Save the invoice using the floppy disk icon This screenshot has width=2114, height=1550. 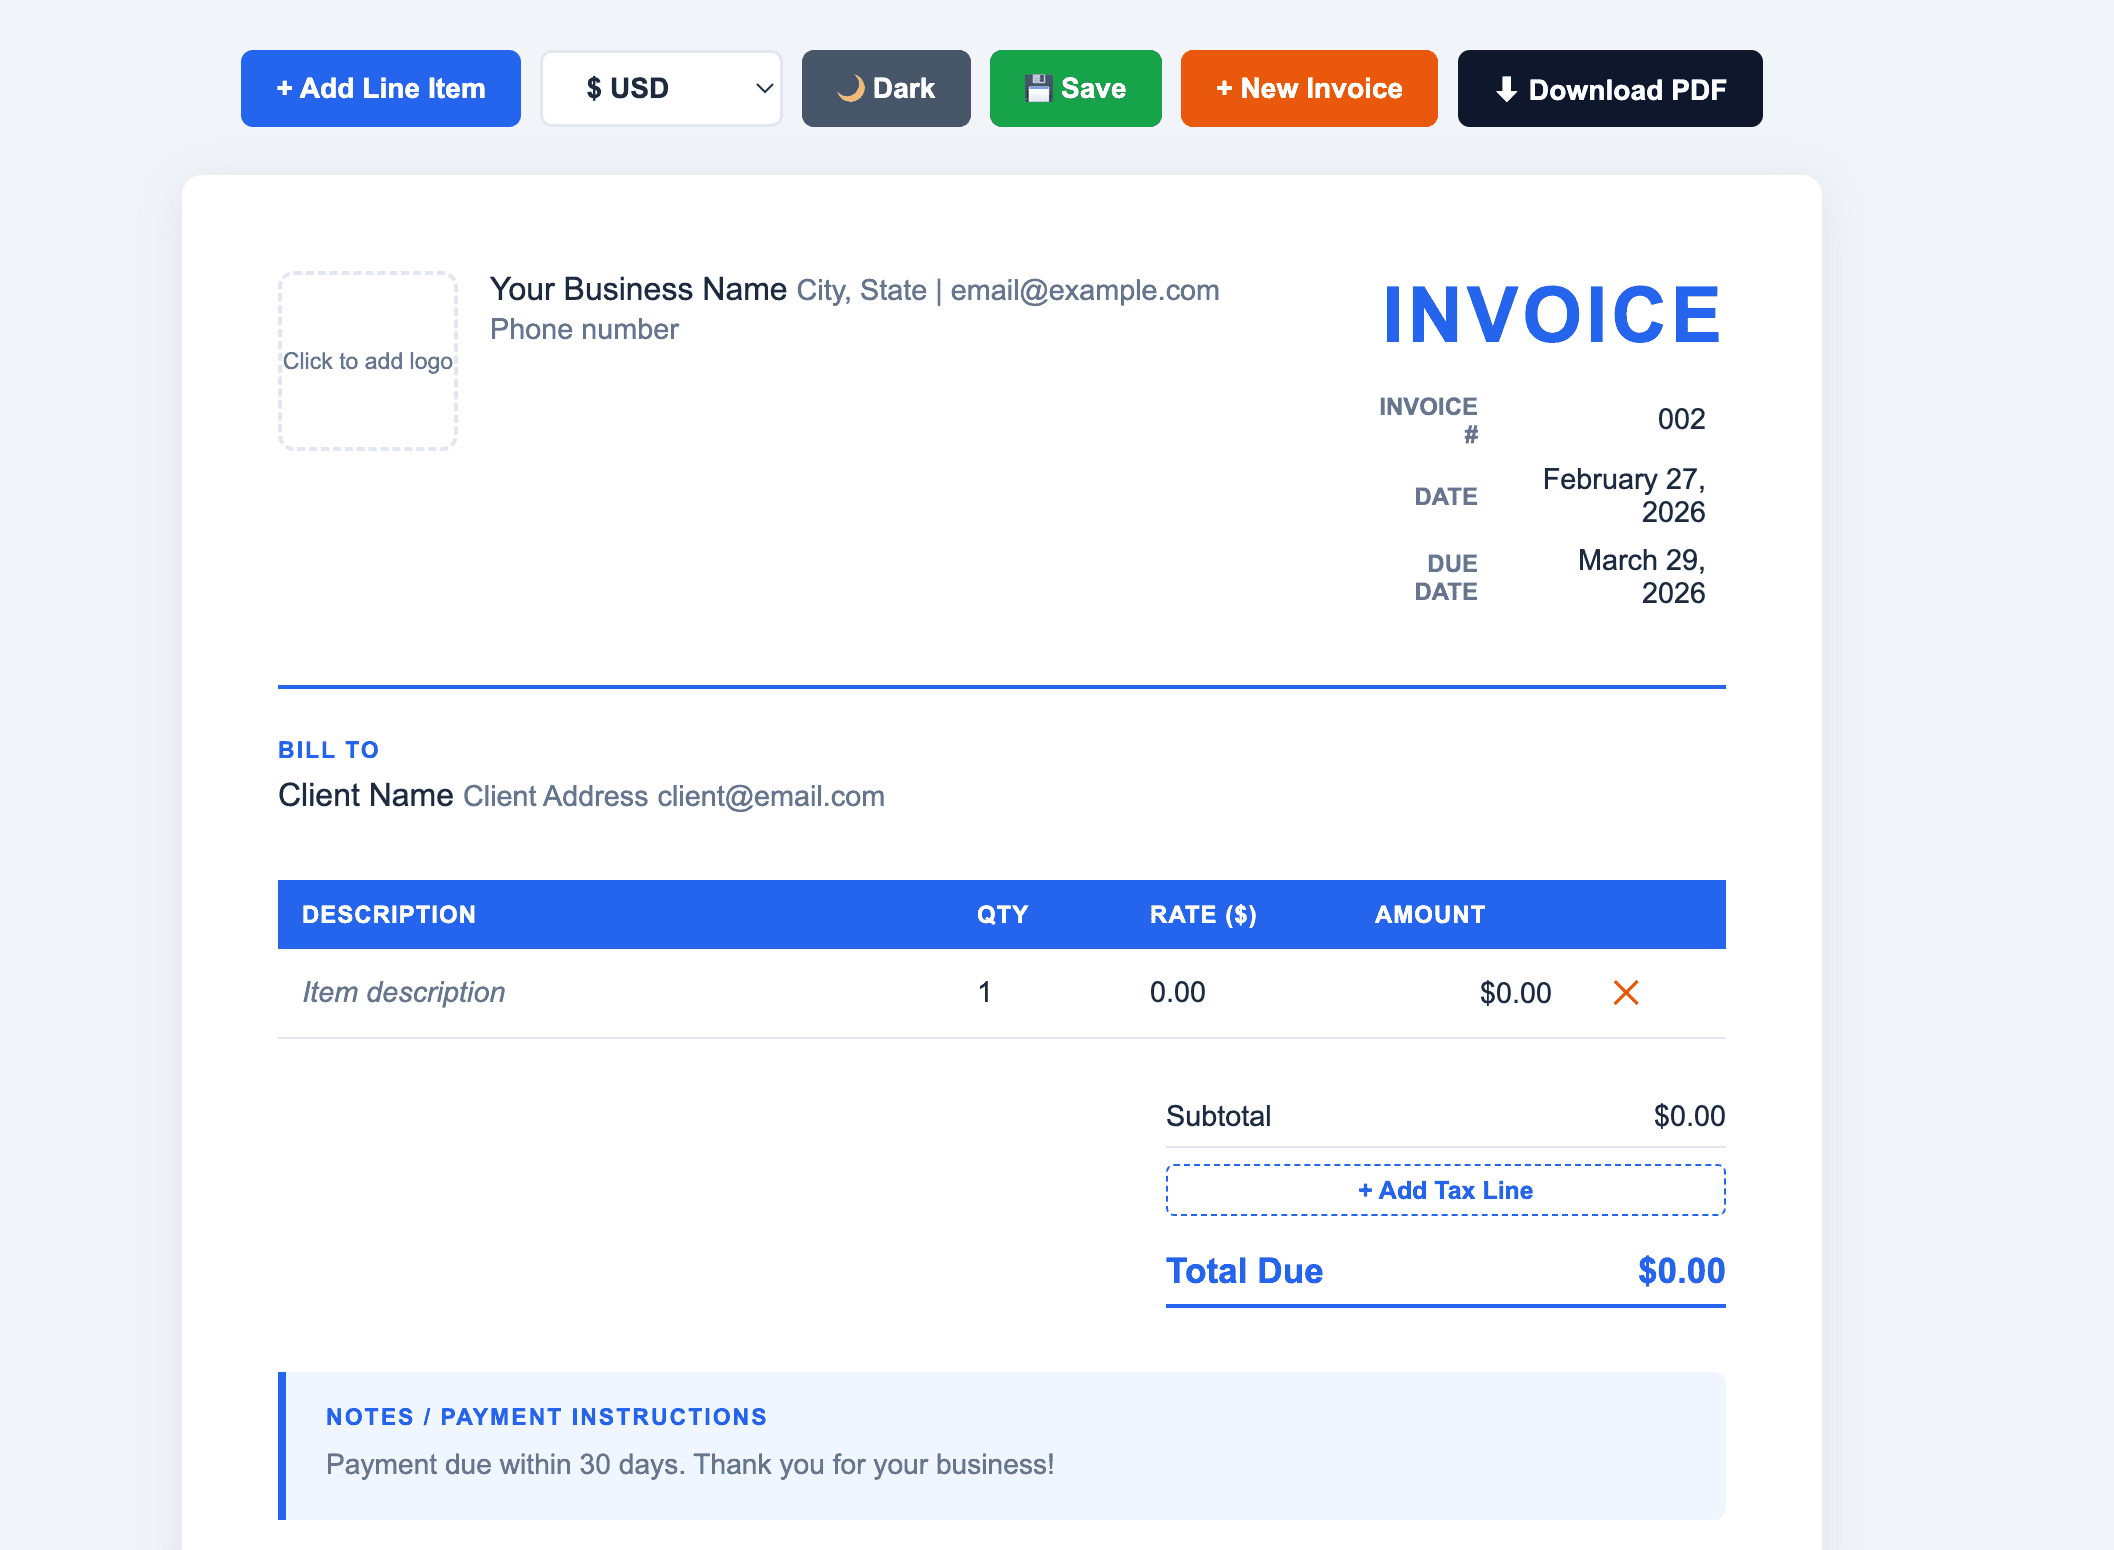coord(1039,88)
